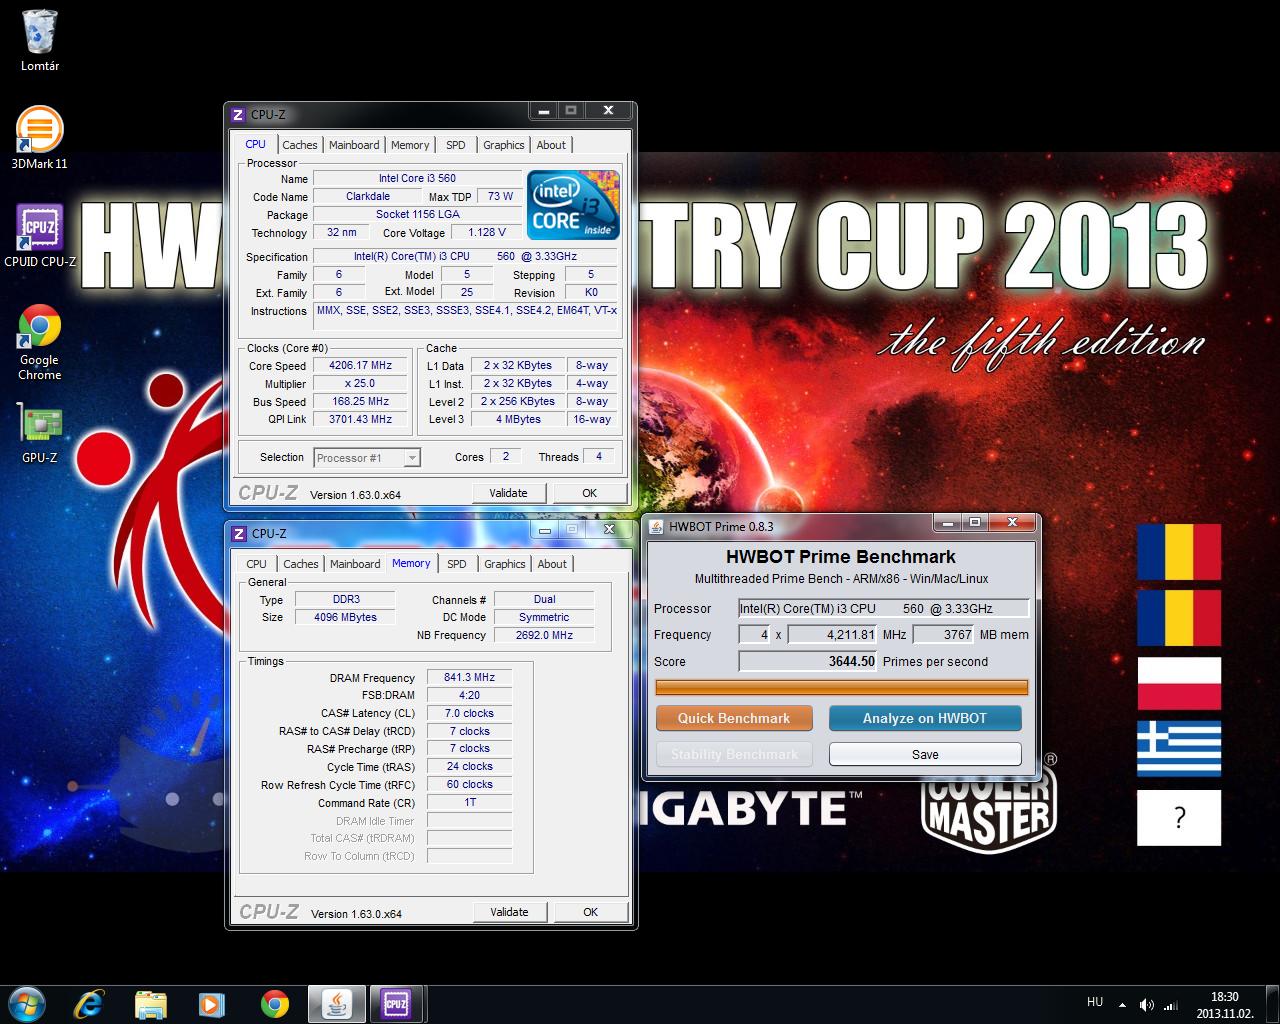This screenshot has width=1280, height=1024.
Task: Open the Lomtár recycle bin icon
Action: tap(40, 41)
